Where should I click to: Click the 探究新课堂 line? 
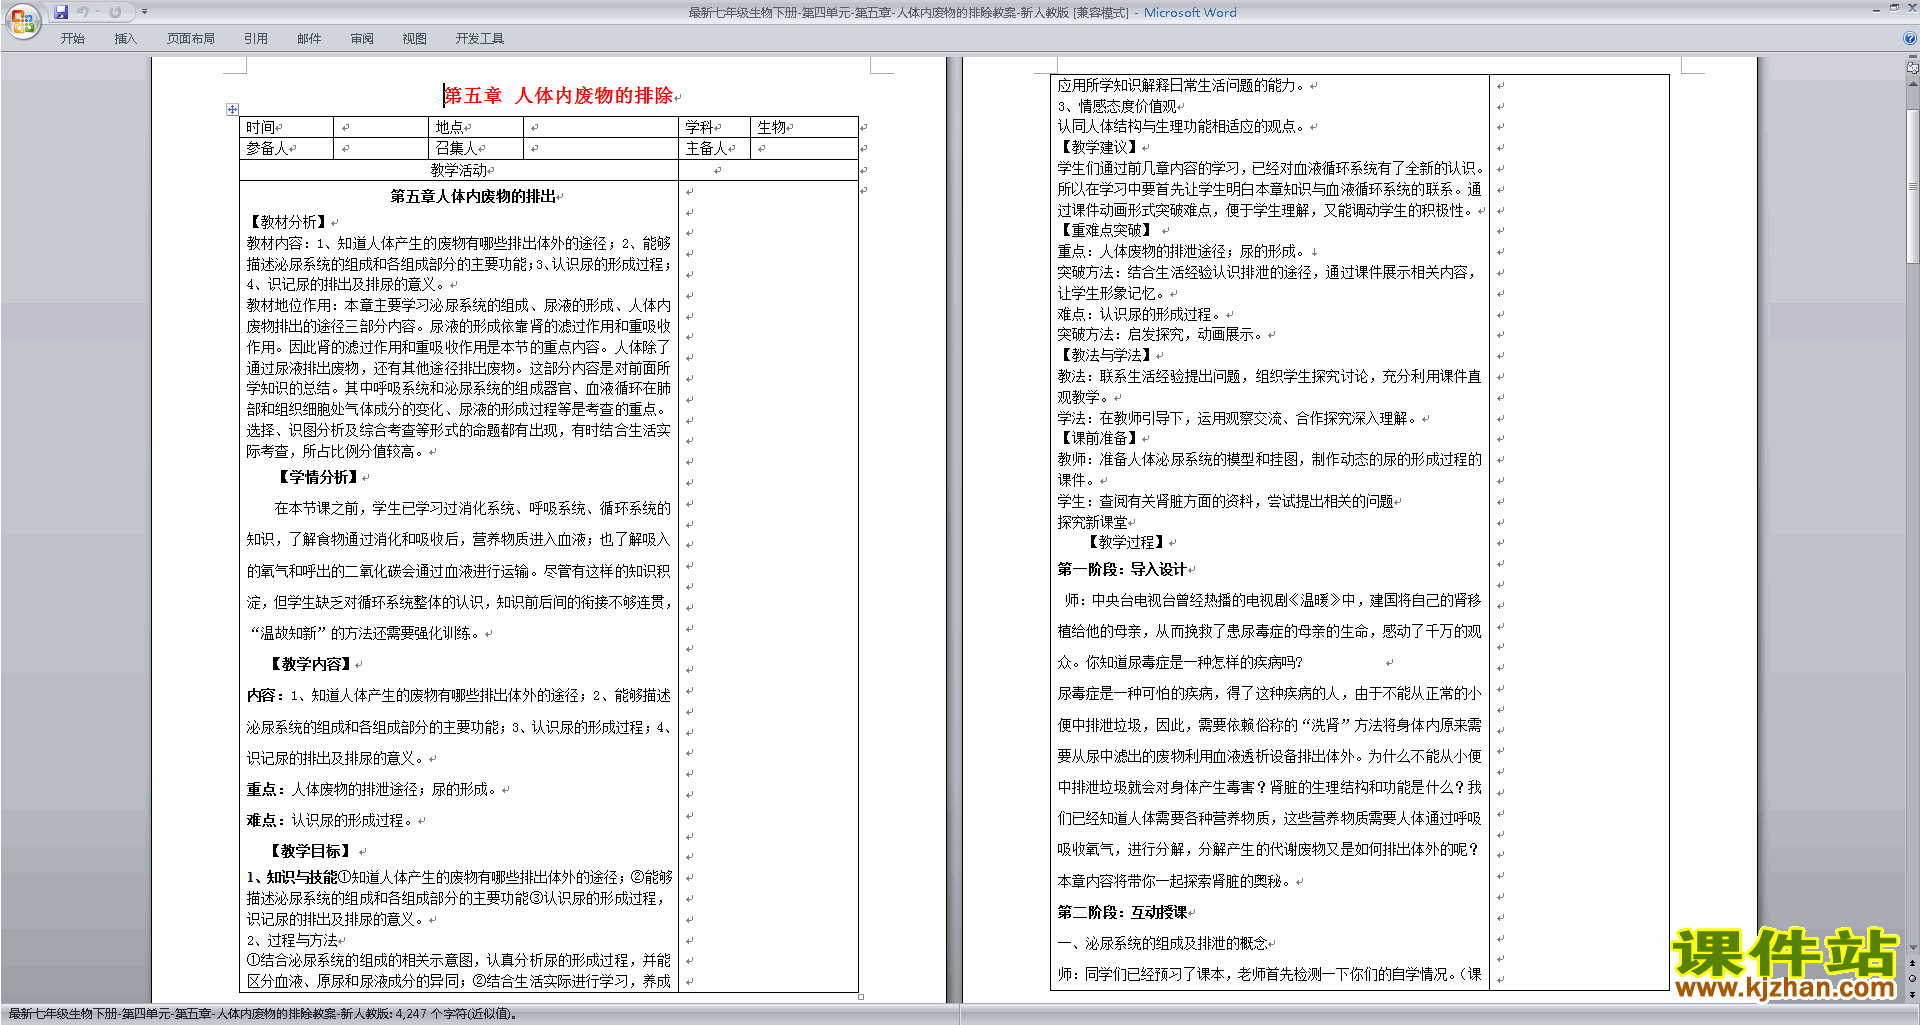[1092, 522]
